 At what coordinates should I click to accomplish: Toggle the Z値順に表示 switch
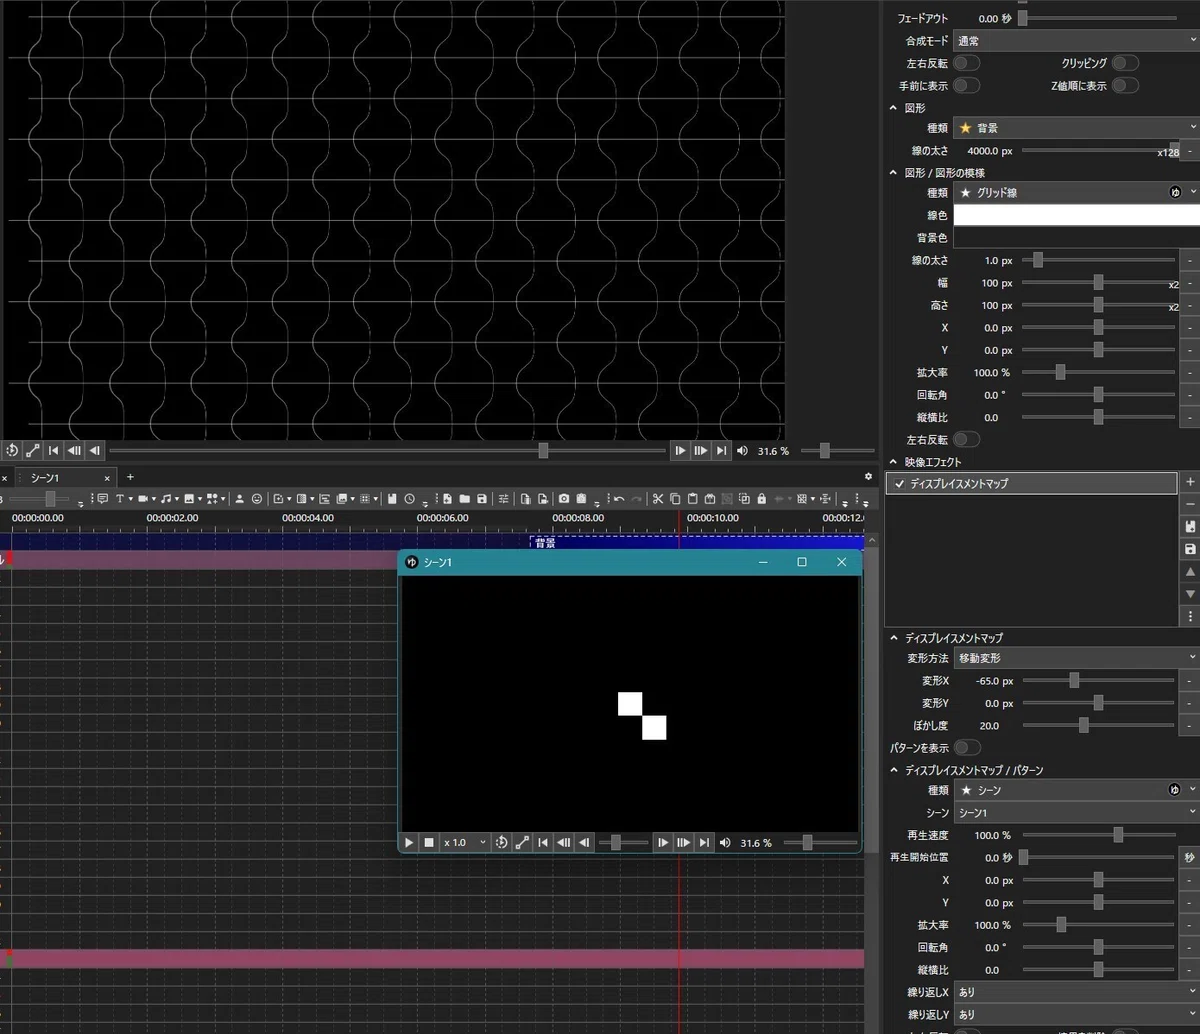coord(1125,86)
